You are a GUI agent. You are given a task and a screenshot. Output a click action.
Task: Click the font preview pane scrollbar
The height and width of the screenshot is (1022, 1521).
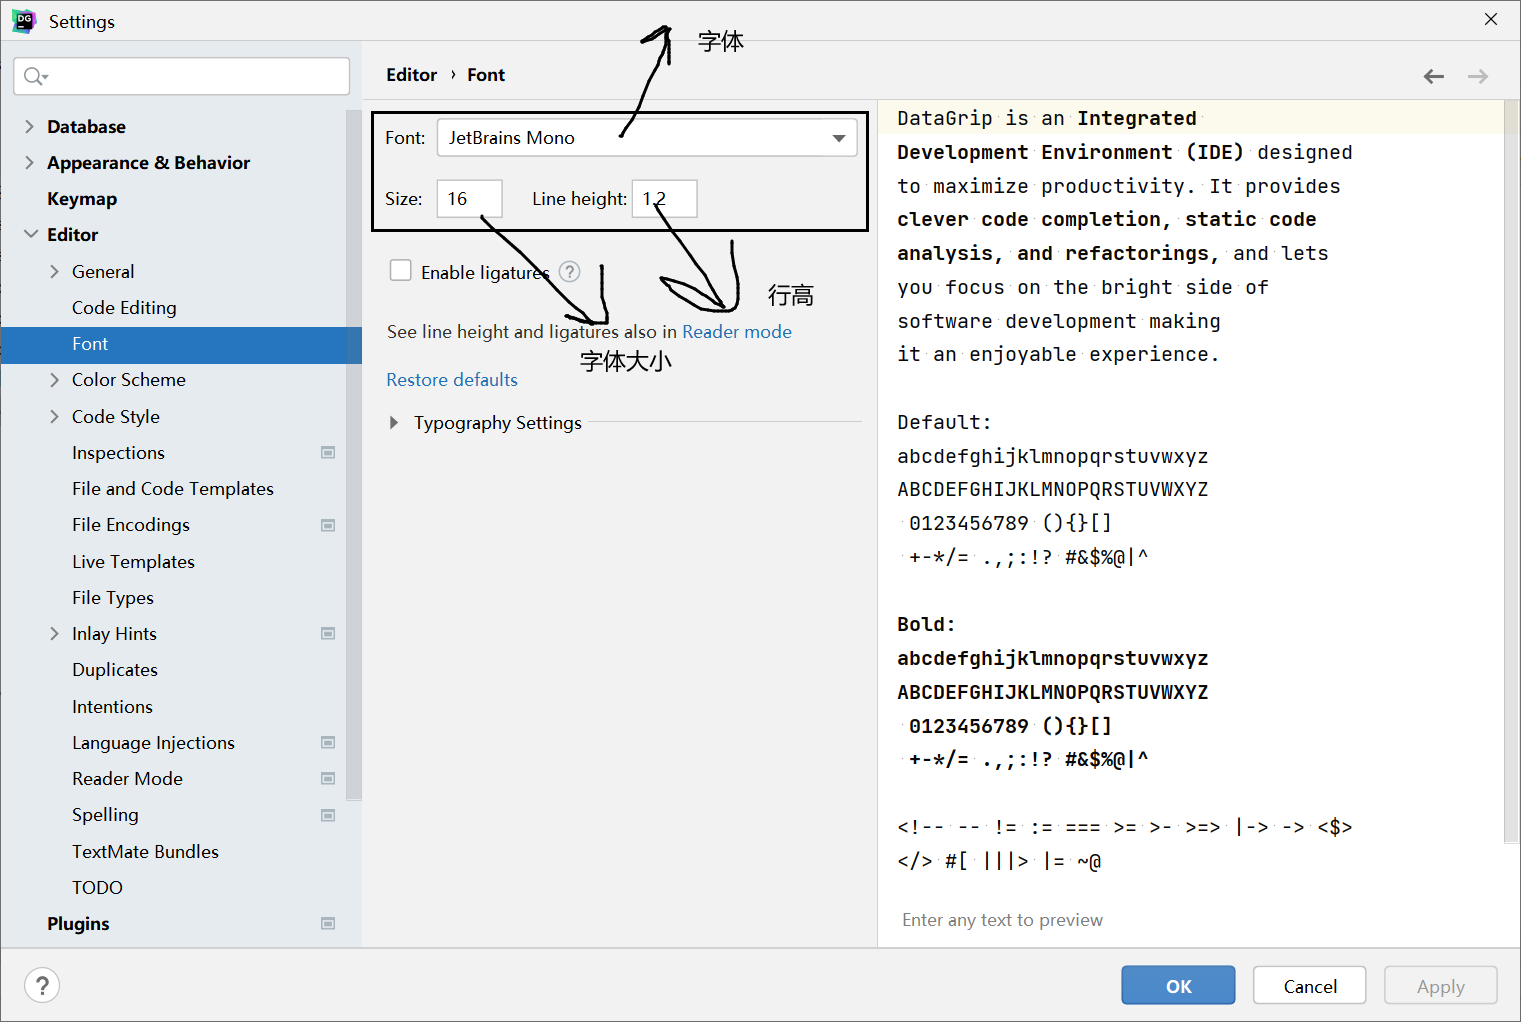(x=1511, y=472)
